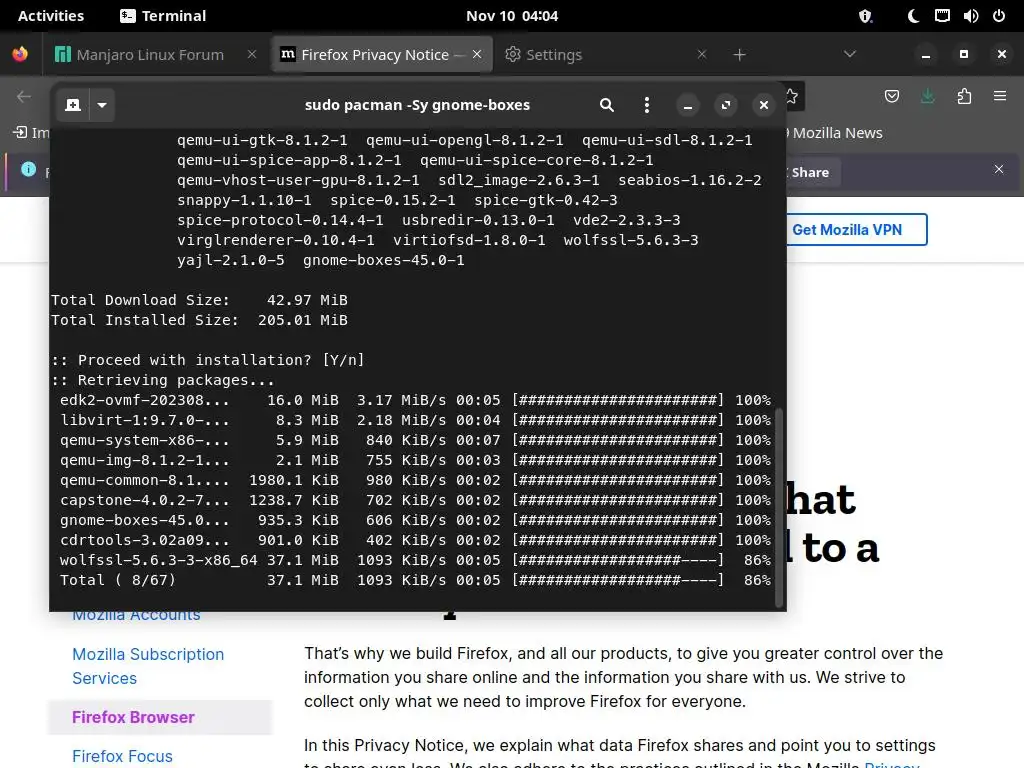The width and height of the screenshot is (1024, 768).
Task: Expand the Terminal new-tab dropdown arrow
Action: click(x=102, y=105)
